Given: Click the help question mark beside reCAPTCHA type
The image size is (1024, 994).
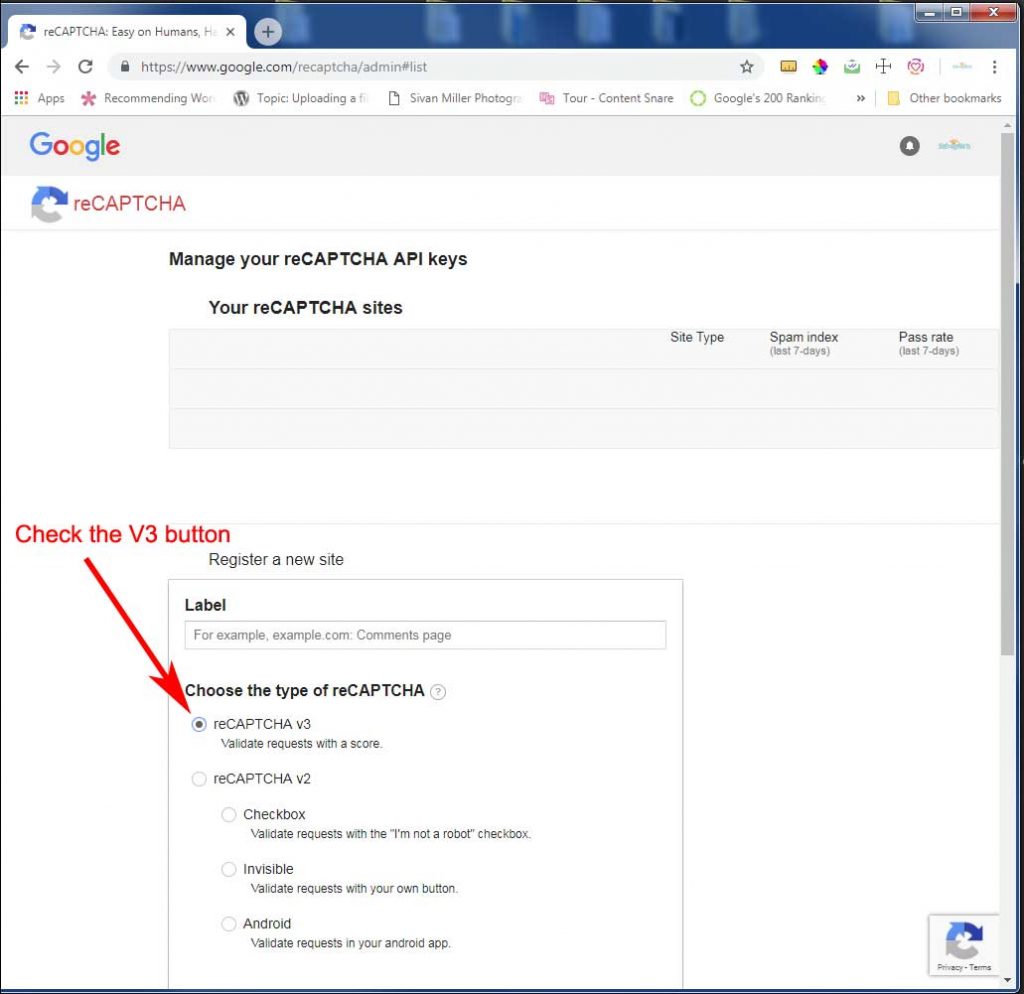Looking at the screenshot, I should point(438,692).
